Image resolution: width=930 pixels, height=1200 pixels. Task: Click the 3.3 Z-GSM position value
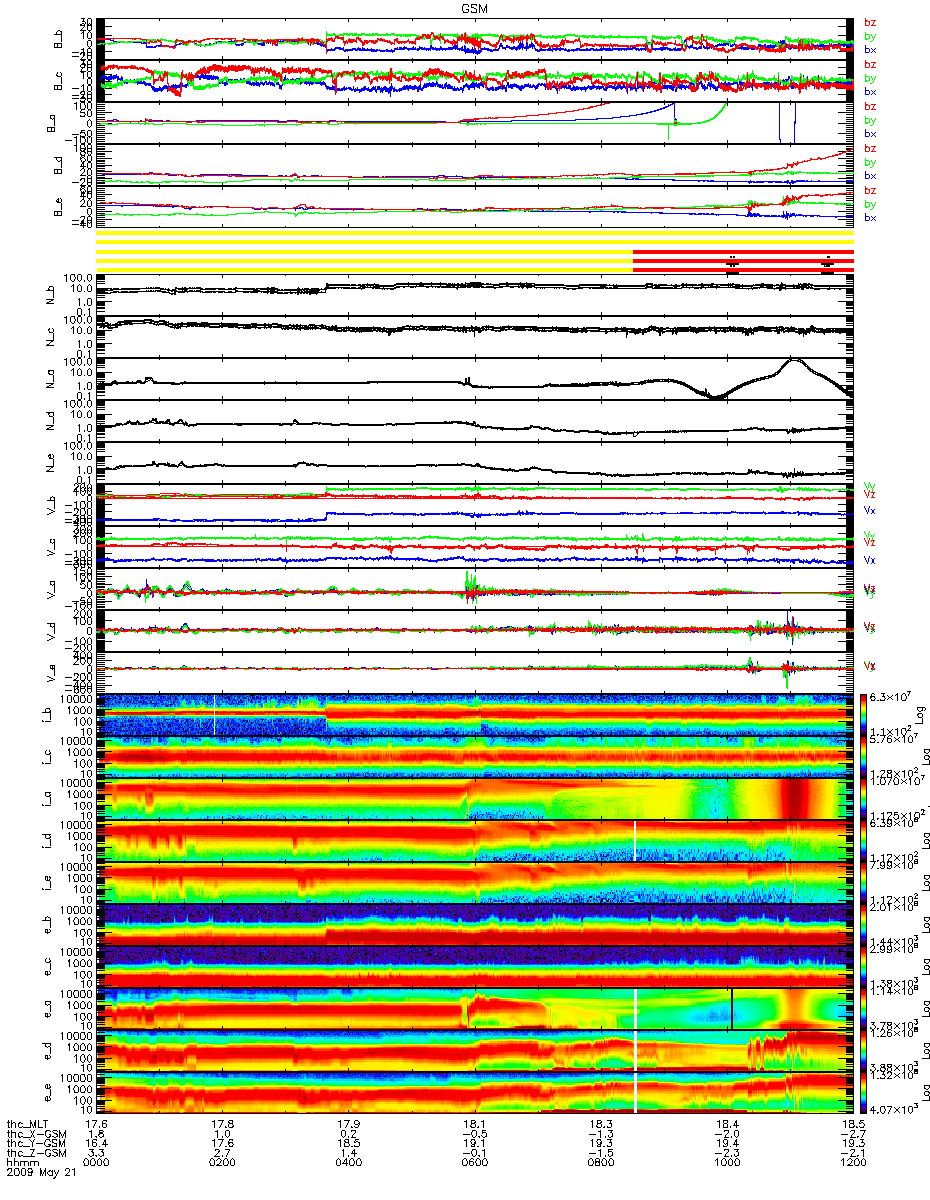click(x=95, y=1154)
